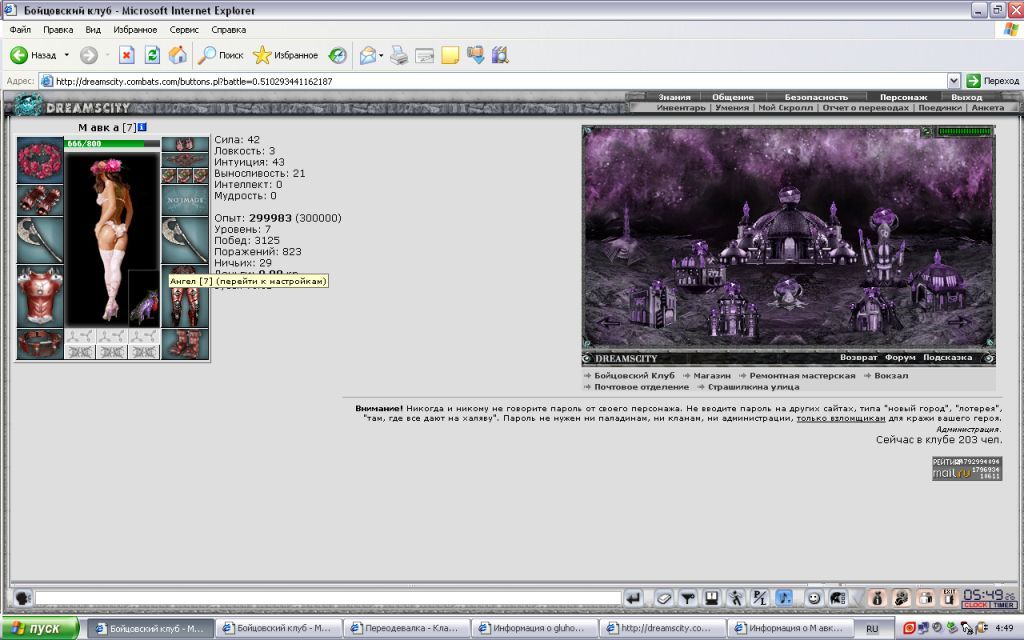
Task: Open the blue info icon beside character name
Action: click(142, 127)
